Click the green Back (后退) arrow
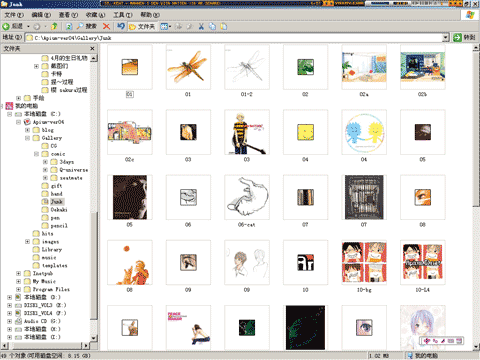Image resolution: width=480 pixels, height=360 pixels. coord(6,26)
